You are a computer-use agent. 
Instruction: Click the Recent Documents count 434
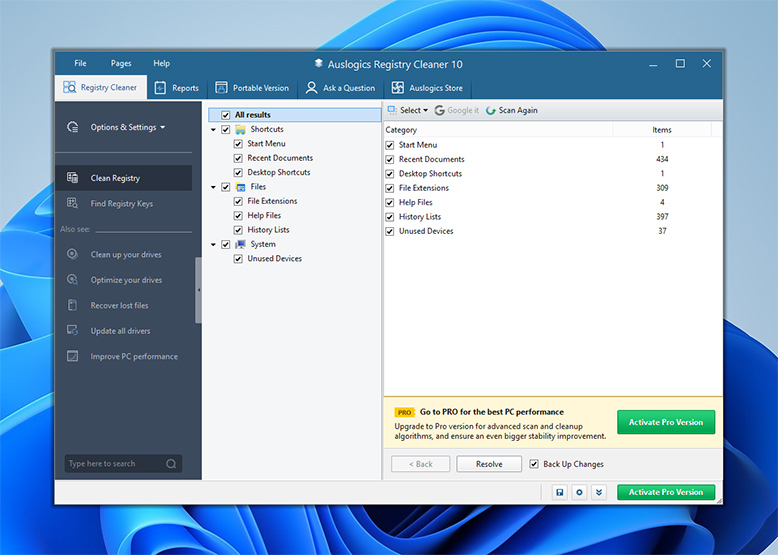tap(662, 159)
